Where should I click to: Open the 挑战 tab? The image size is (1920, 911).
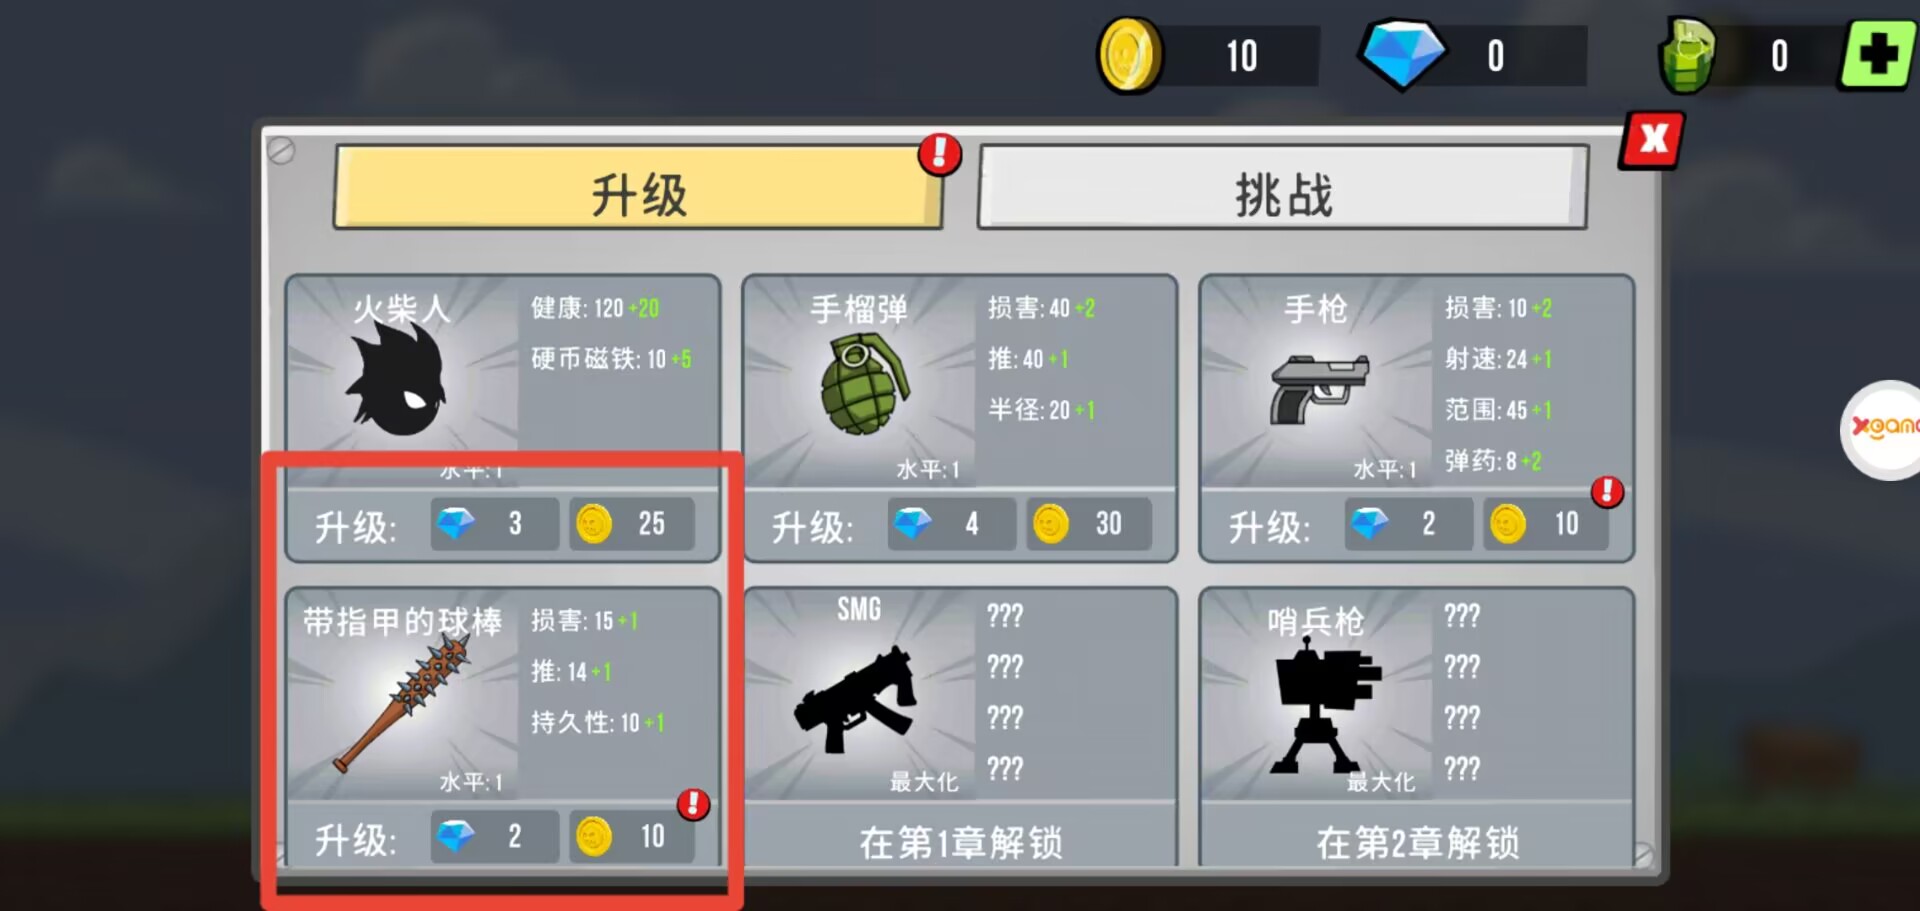1283,189
